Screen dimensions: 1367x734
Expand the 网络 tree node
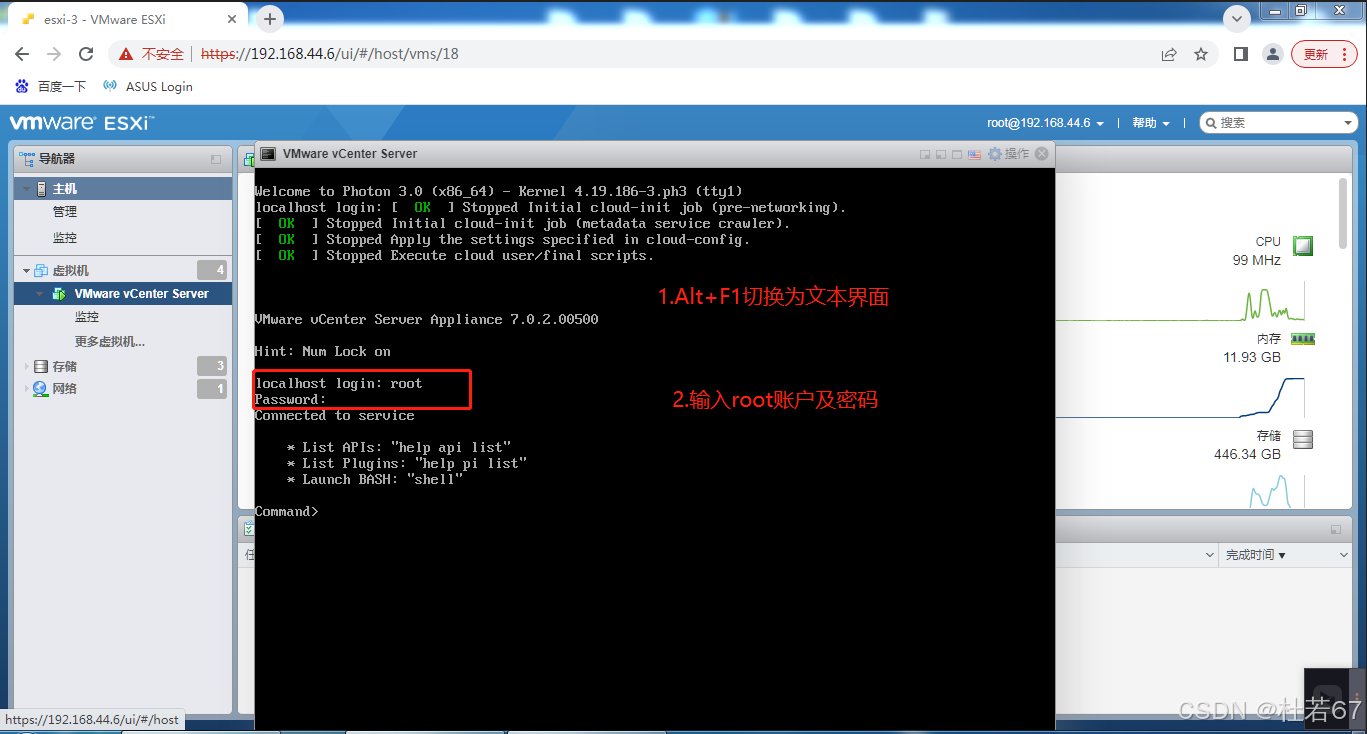point(26,389)
